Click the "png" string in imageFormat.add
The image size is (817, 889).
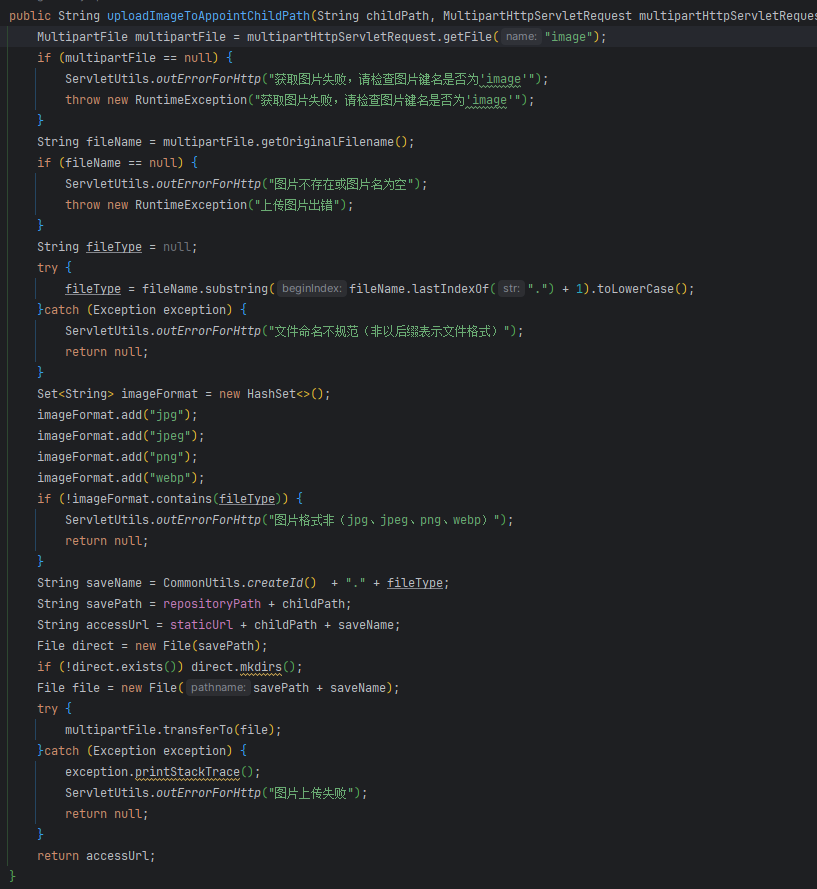tap(167, 457)
